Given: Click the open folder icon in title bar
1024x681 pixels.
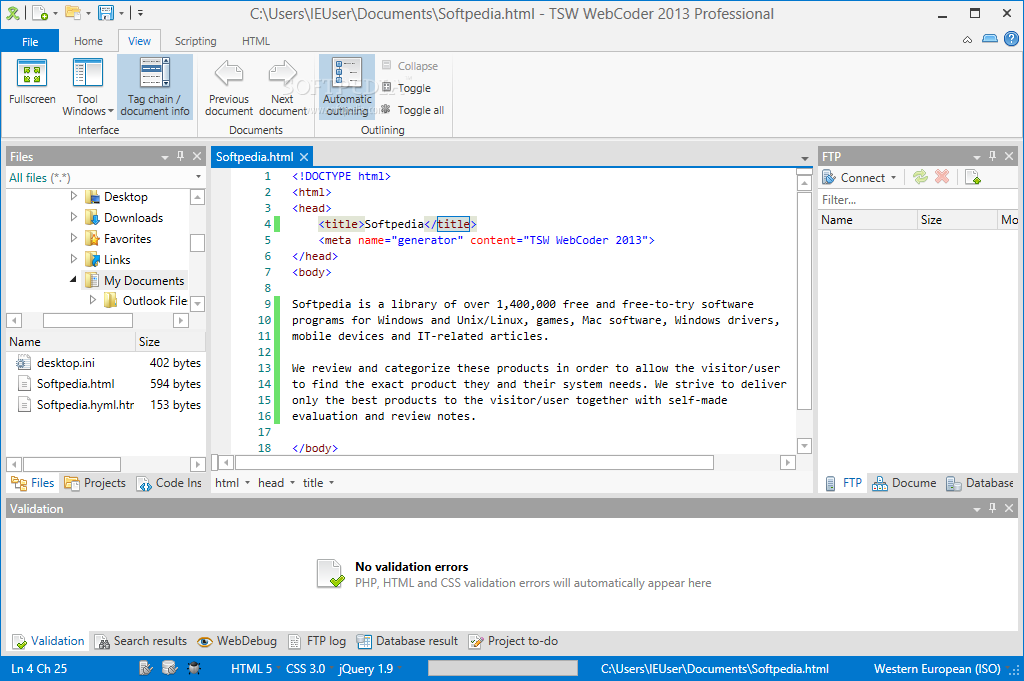Looking at the screenshot, I should (73, 13).
